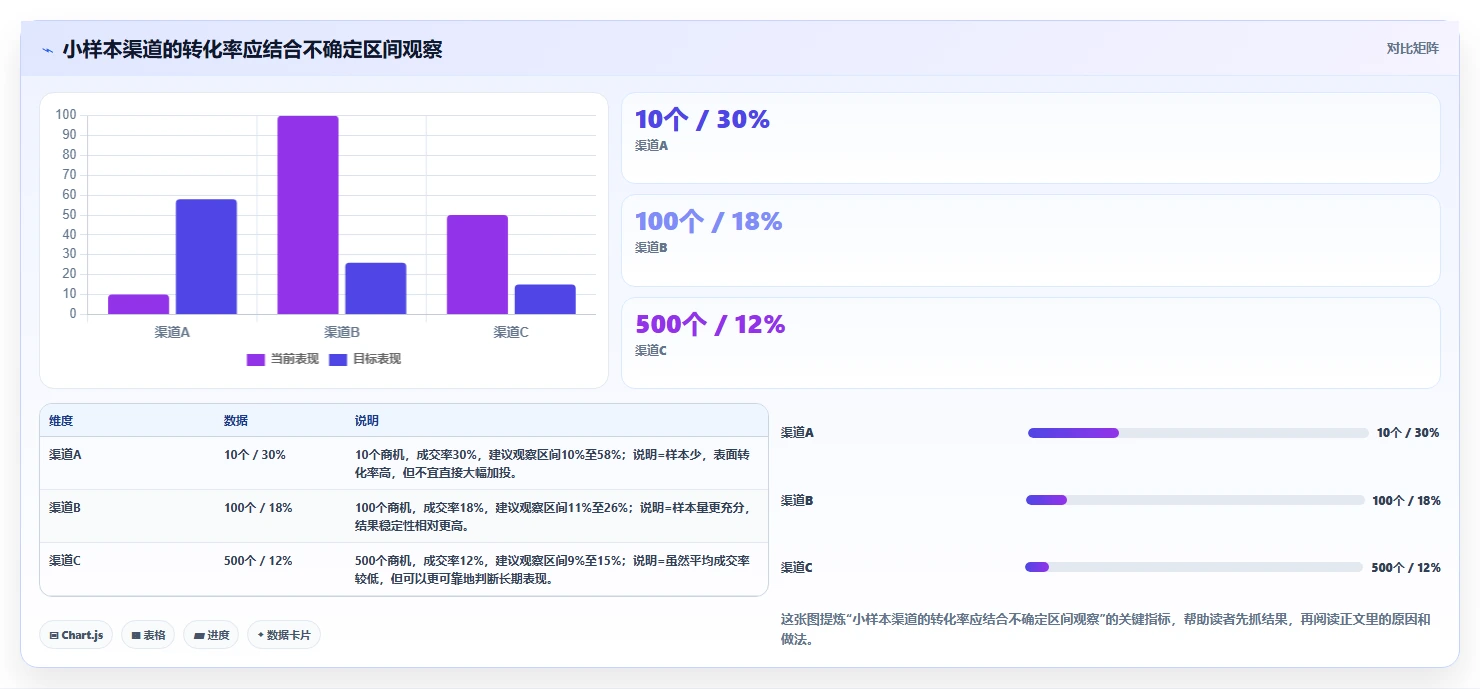Image resolution: width=1480 pixels, height=689 pixels.
Task: Click the blue 渠道B target bar
Action: tap(376, 288)
